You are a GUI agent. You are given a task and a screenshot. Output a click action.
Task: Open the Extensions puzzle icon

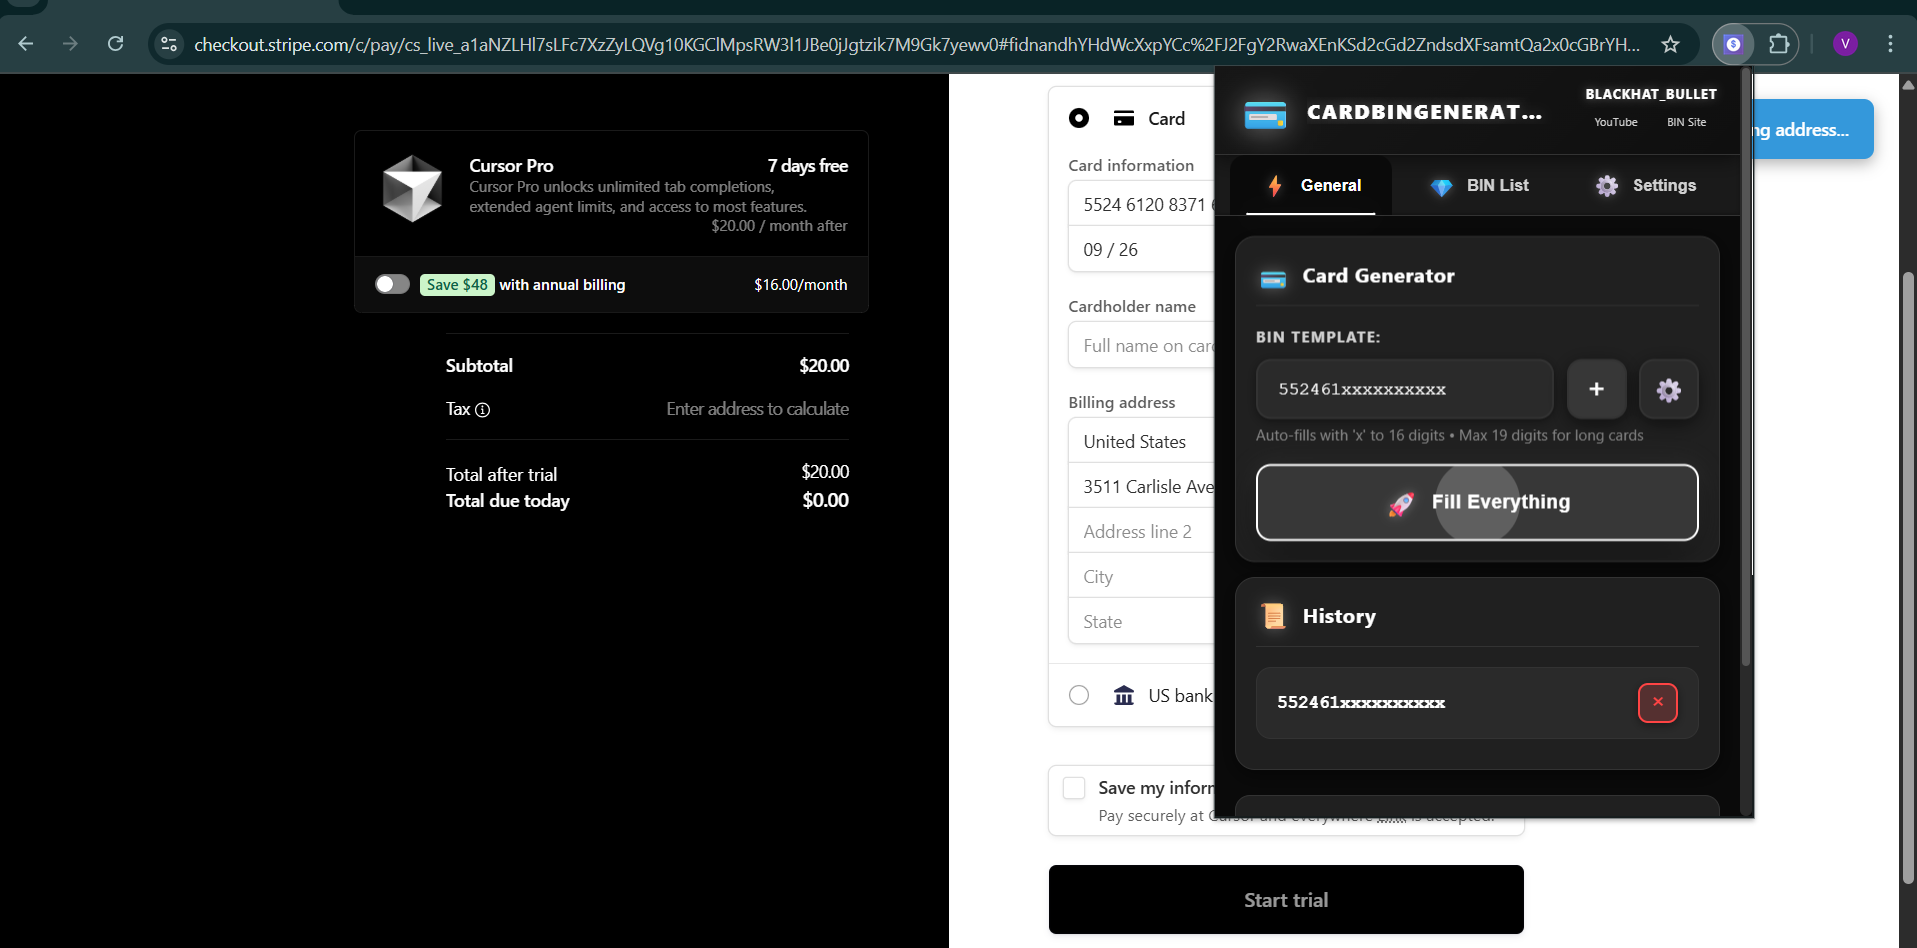1778,44
